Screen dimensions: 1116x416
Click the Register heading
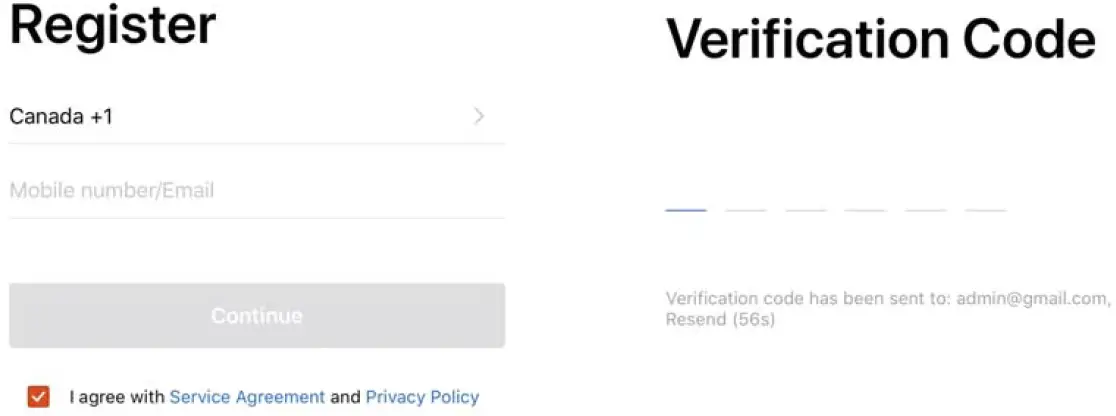112,25
